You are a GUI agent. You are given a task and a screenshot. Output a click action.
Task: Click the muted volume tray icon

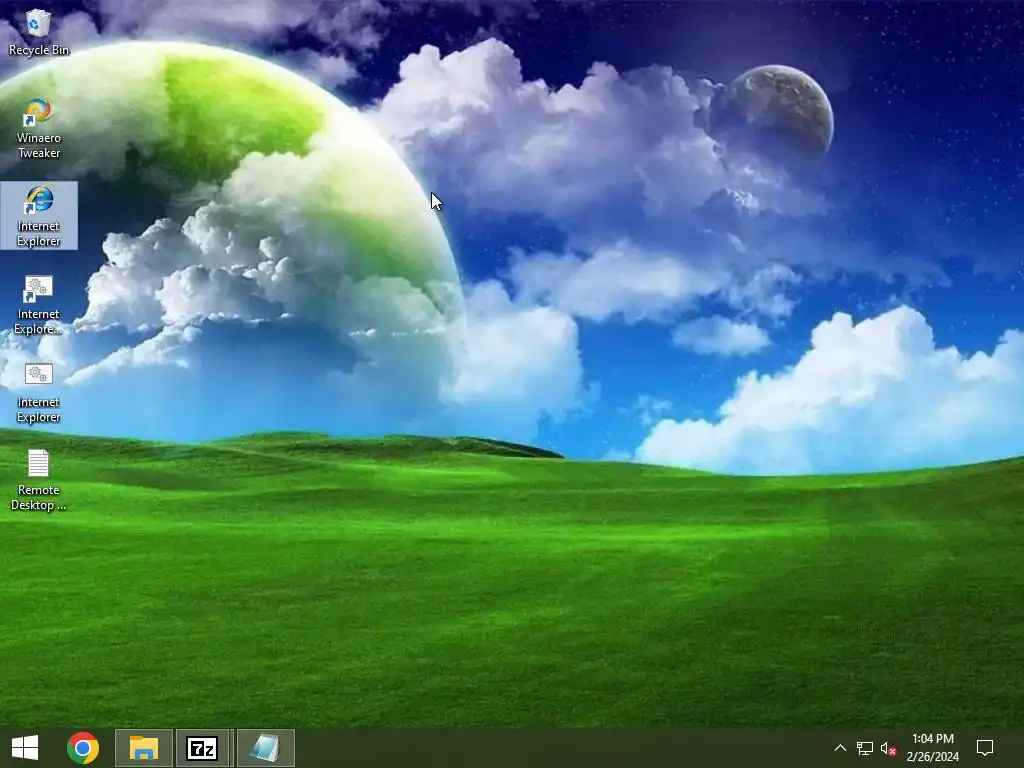[x=888, y=748]
